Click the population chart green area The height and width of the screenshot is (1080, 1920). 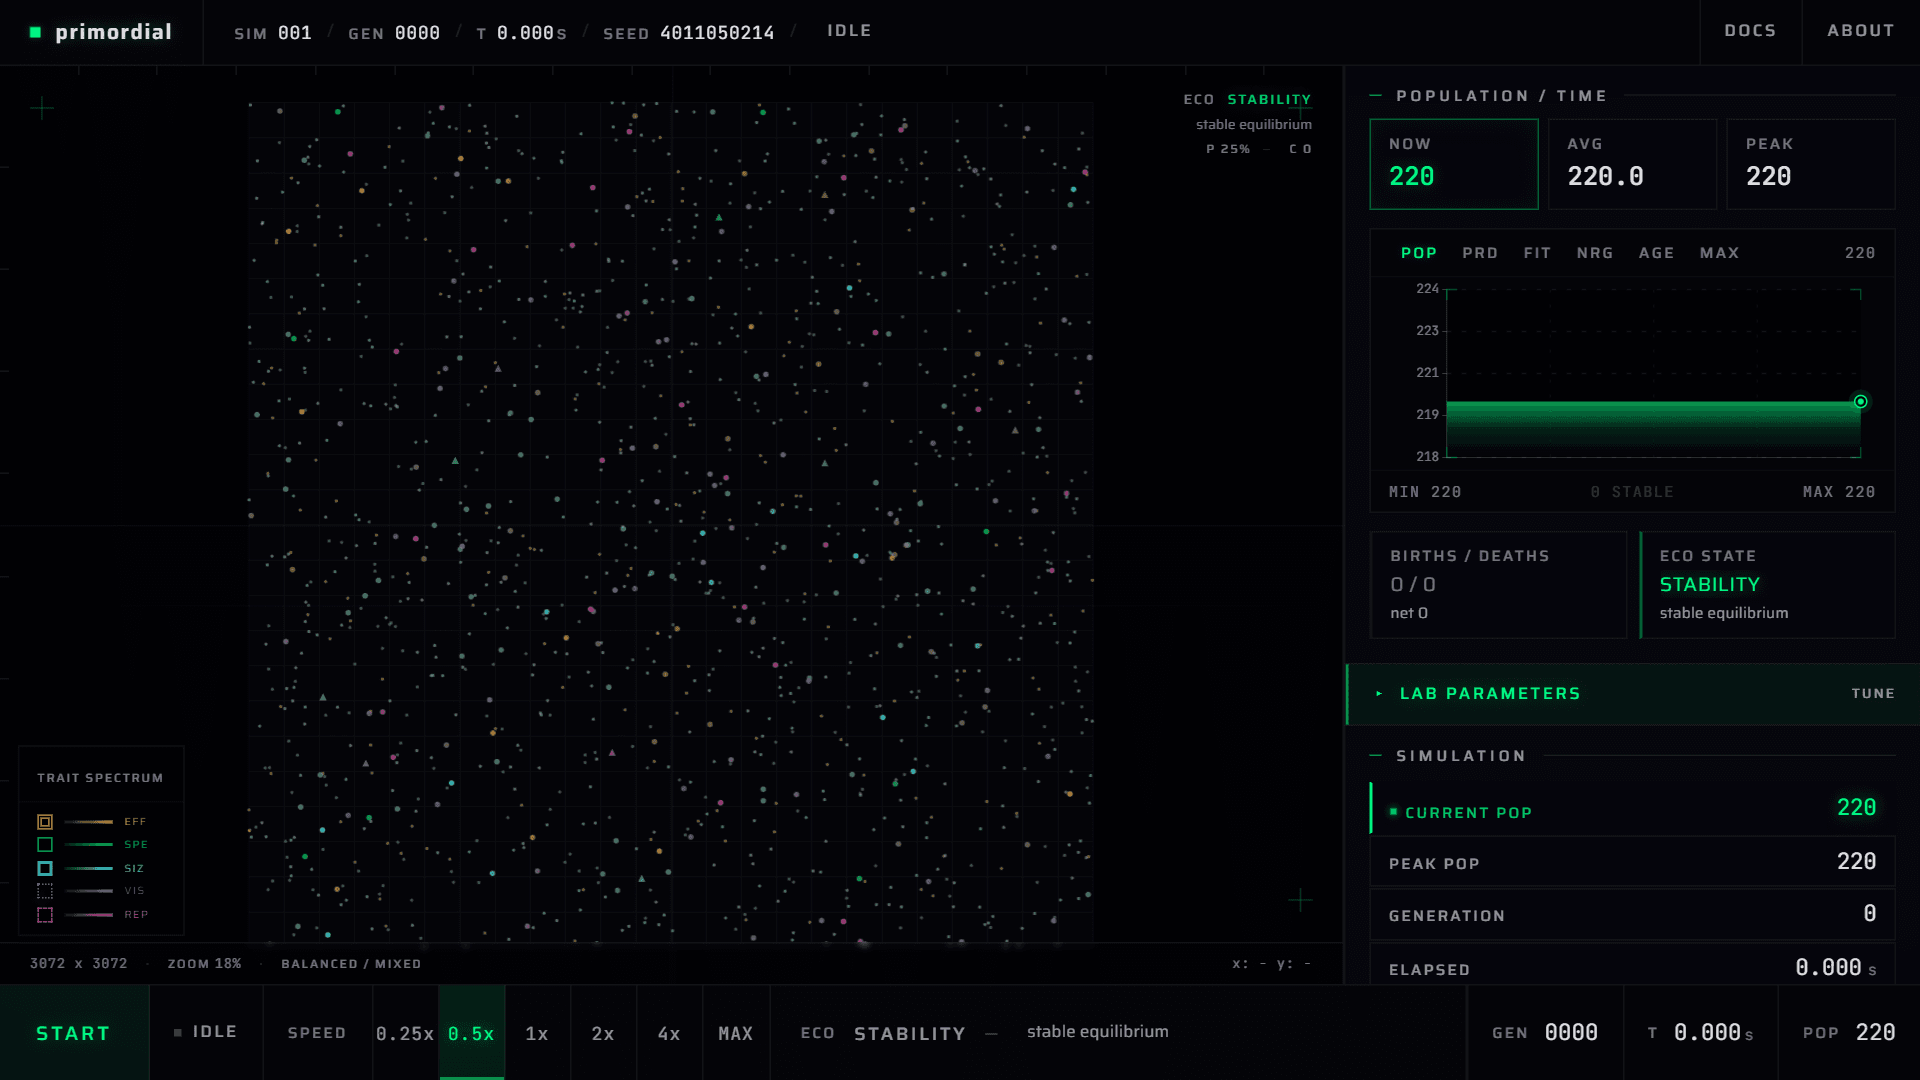coord(1653,428)
